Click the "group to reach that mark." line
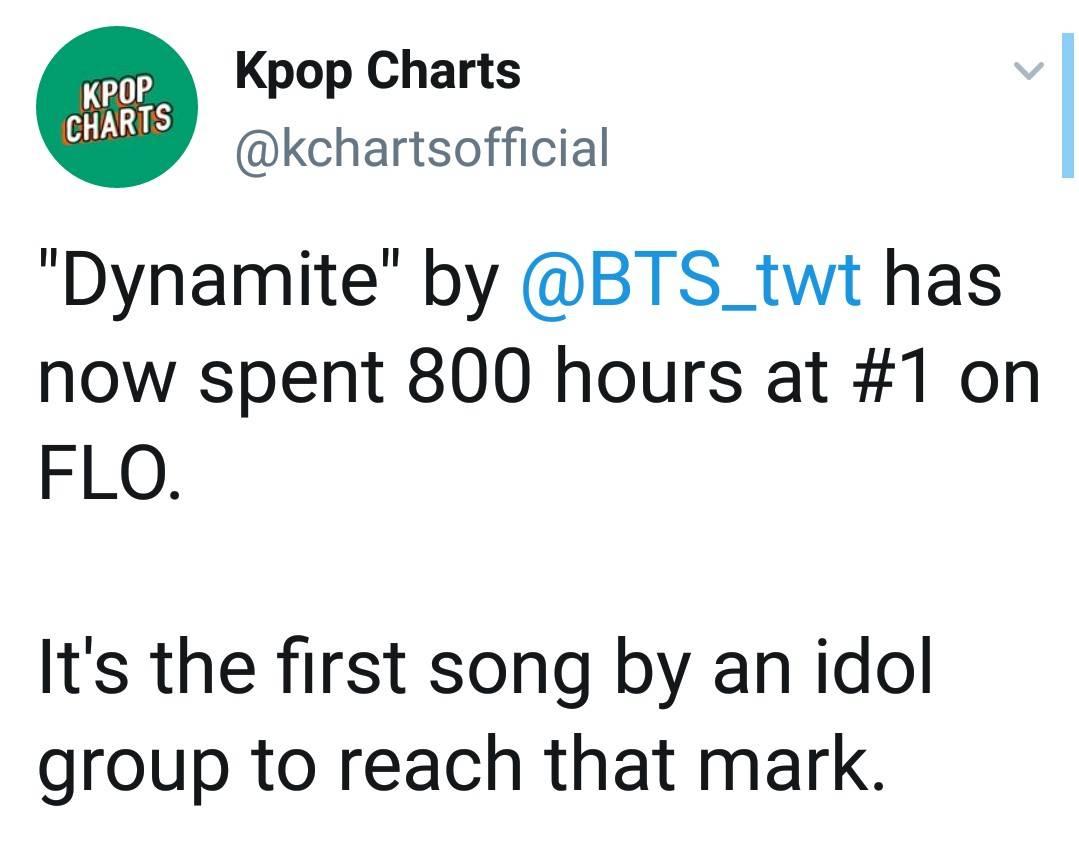This screenshot has width=1079, height=850. tap(460, 765)
